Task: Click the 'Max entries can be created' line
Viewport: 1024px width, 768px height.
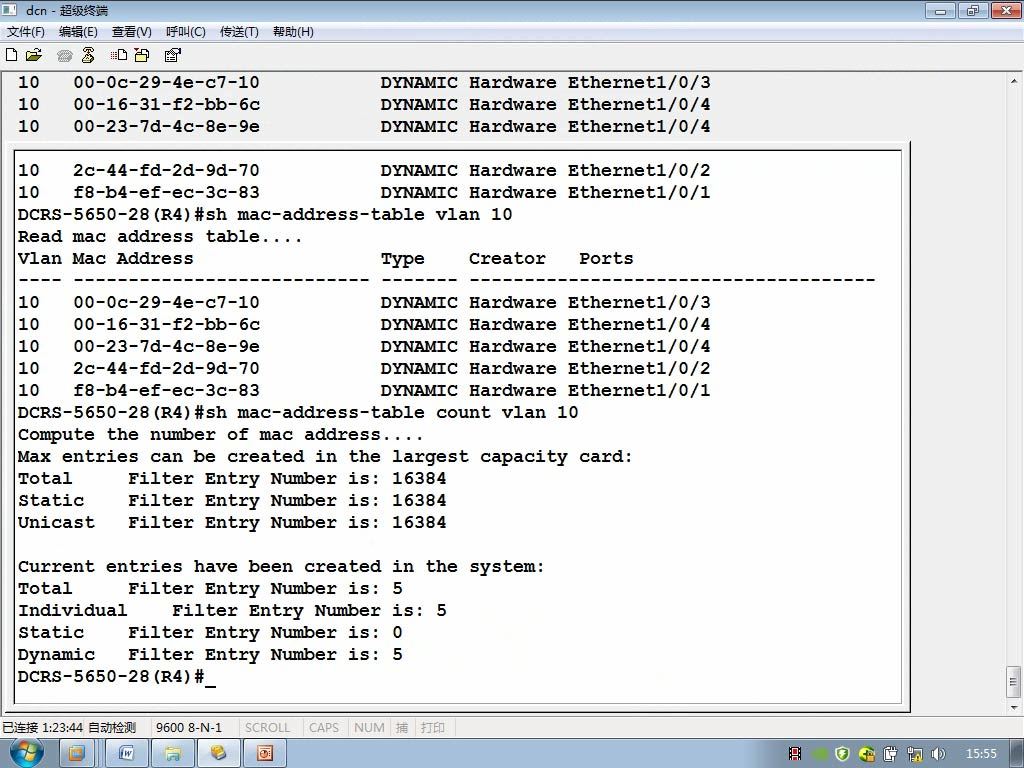Action: click(325, 457)
